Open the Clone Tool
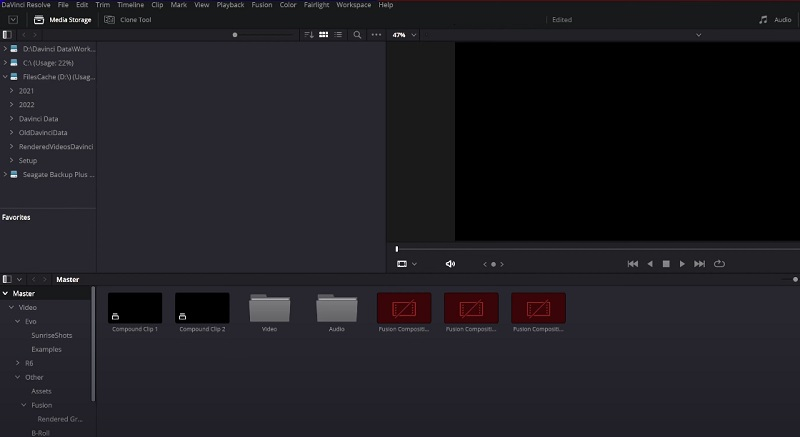The image size is (800, 437). (128, 20)
